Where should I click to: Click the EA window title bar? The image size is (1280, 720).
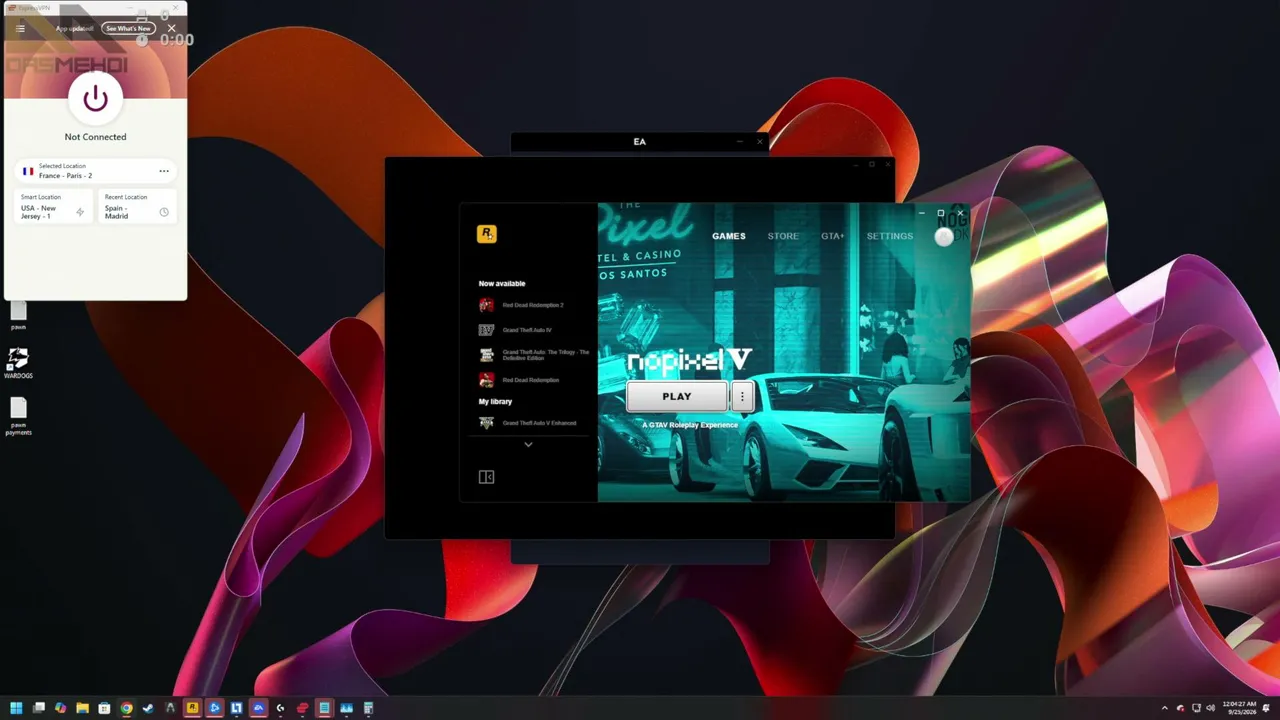point(640,142)
